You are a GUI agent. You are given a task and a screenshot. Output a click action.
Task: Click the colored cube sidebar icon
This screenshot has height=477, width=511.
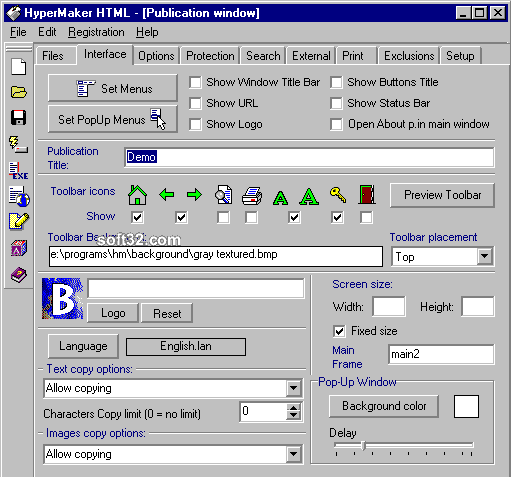(19, 248)
